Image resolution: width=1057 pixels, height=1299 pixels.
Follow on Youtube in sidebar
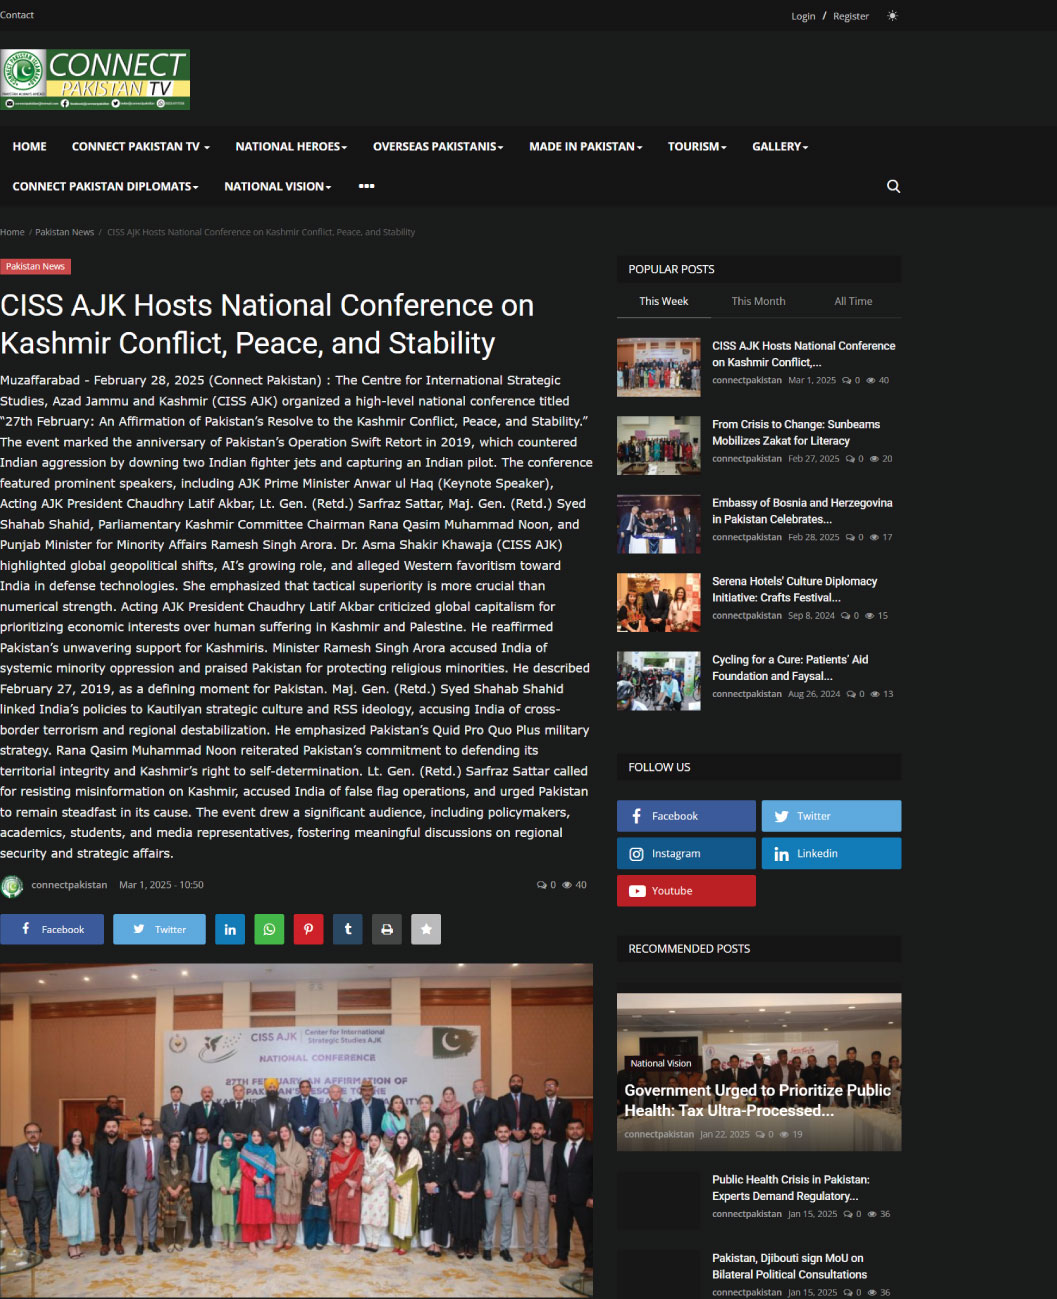coord(686,891)
